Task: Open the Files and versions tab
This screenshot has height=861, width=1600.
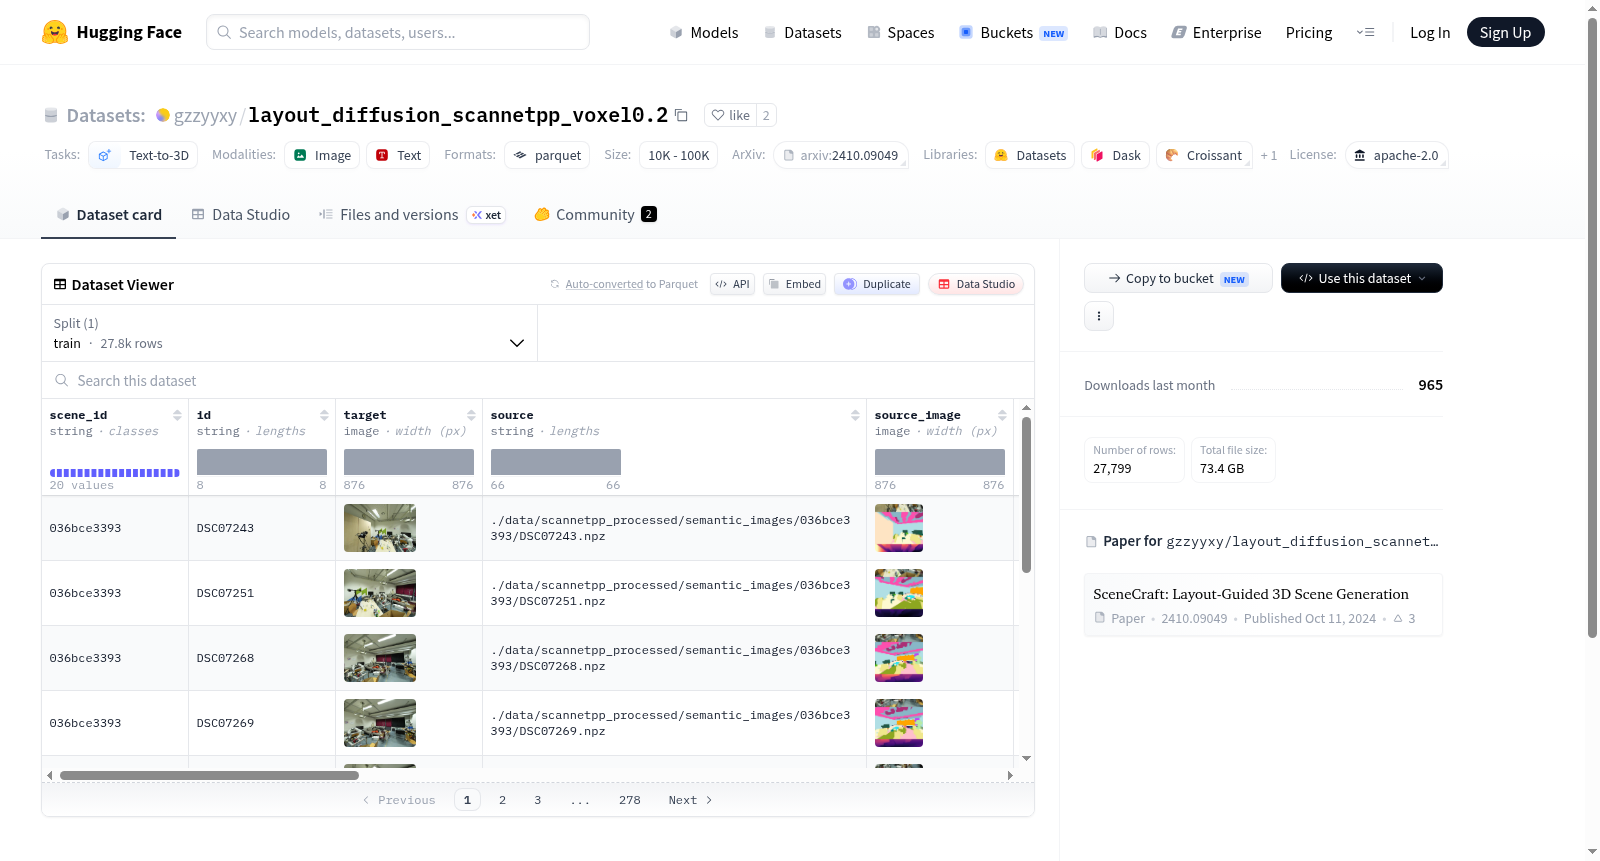Action: tap(412, 215)
